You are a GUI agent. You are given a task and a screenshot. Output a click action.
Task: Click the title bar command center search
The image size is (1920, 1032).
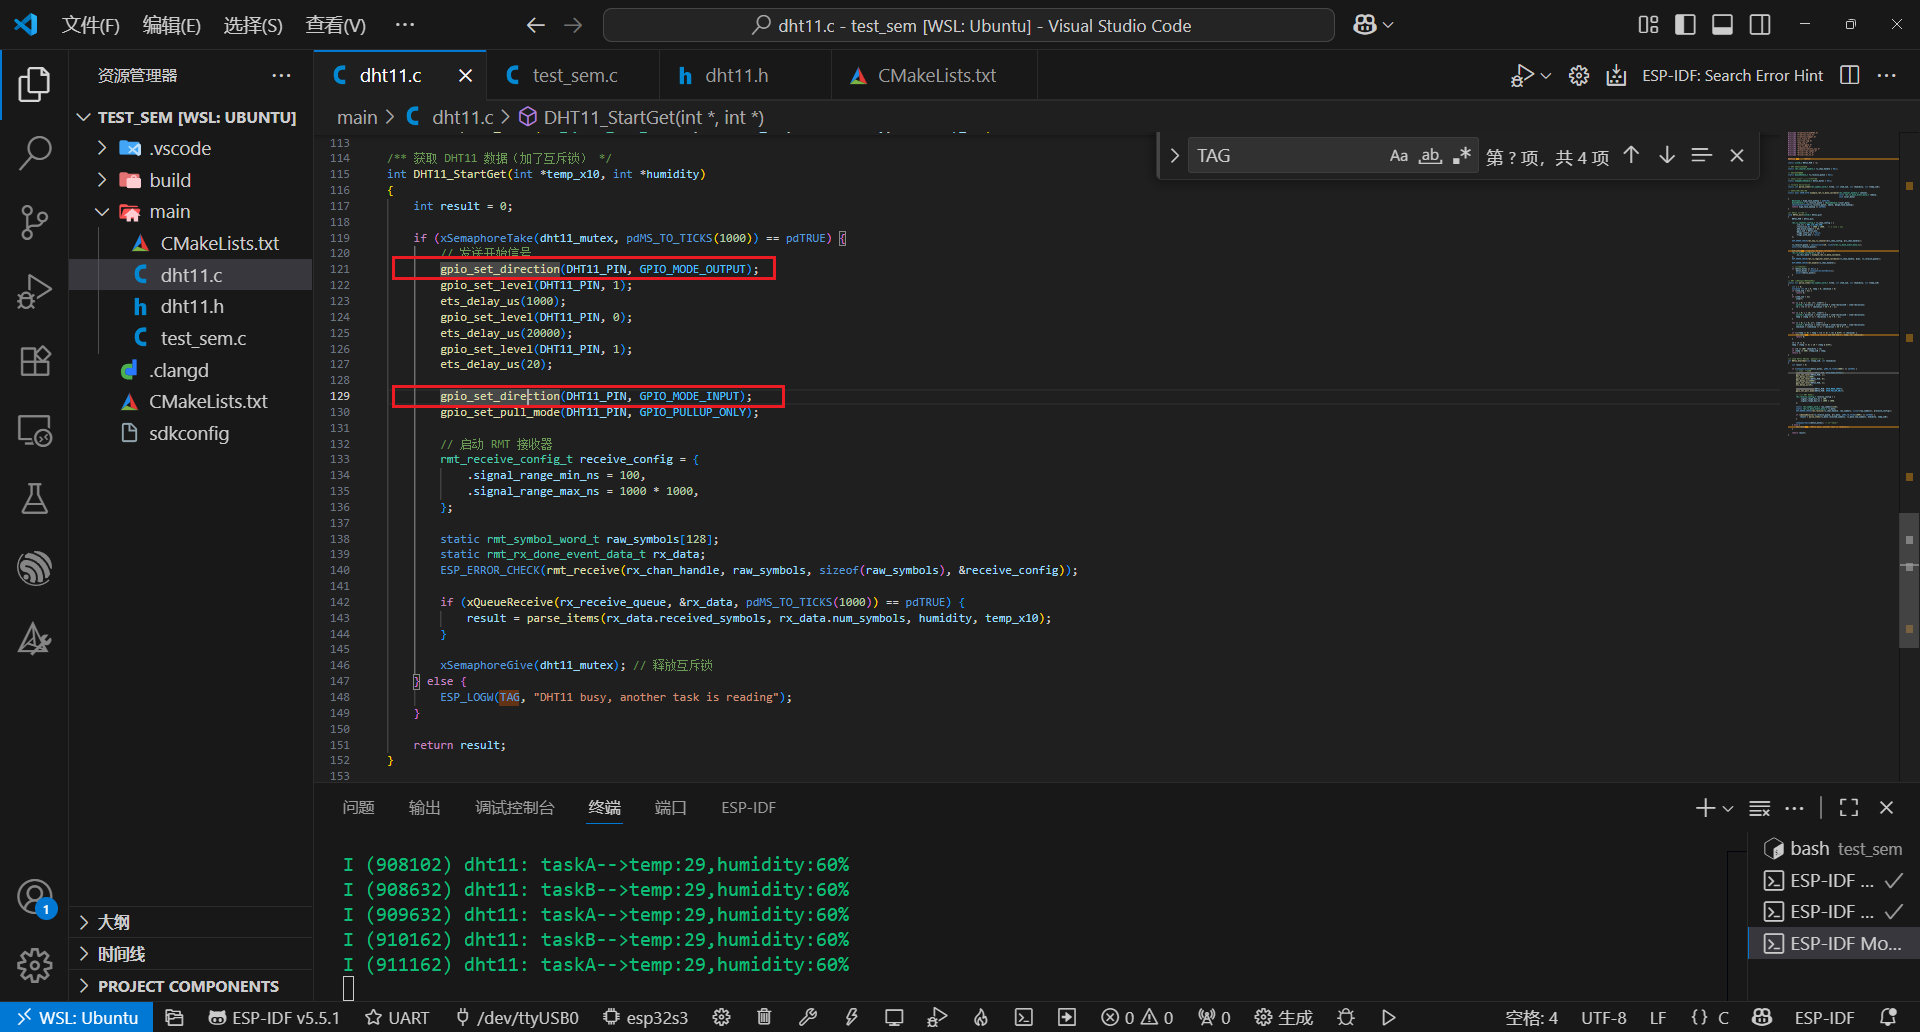click(x=968, y=25)
